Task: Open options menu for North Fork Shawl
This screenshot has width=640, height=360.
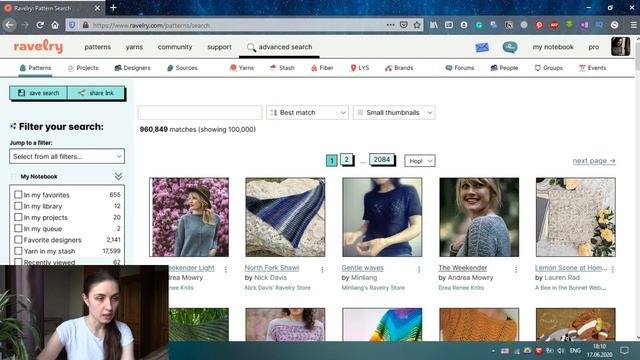Action: click(x=322, y=269)
